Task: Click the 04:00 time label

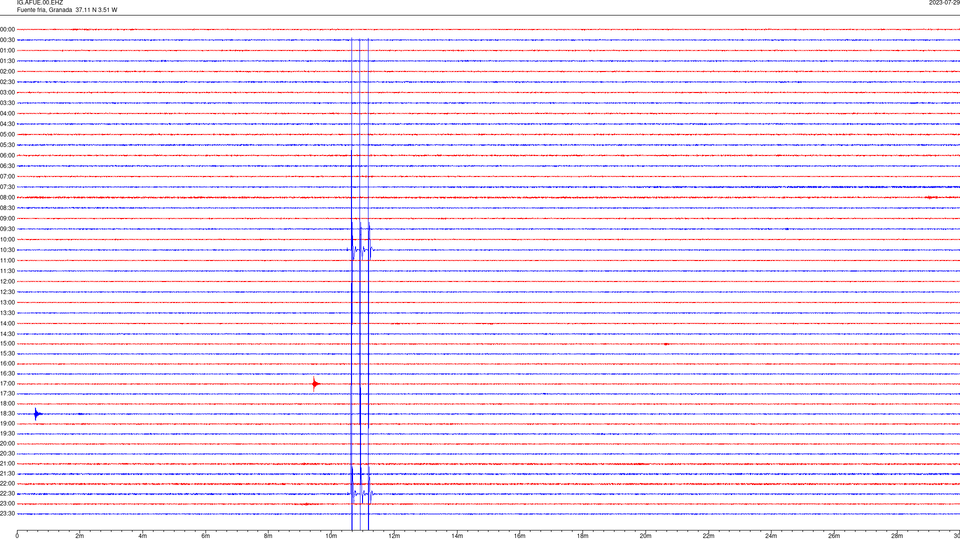Action: coord(7,113)
